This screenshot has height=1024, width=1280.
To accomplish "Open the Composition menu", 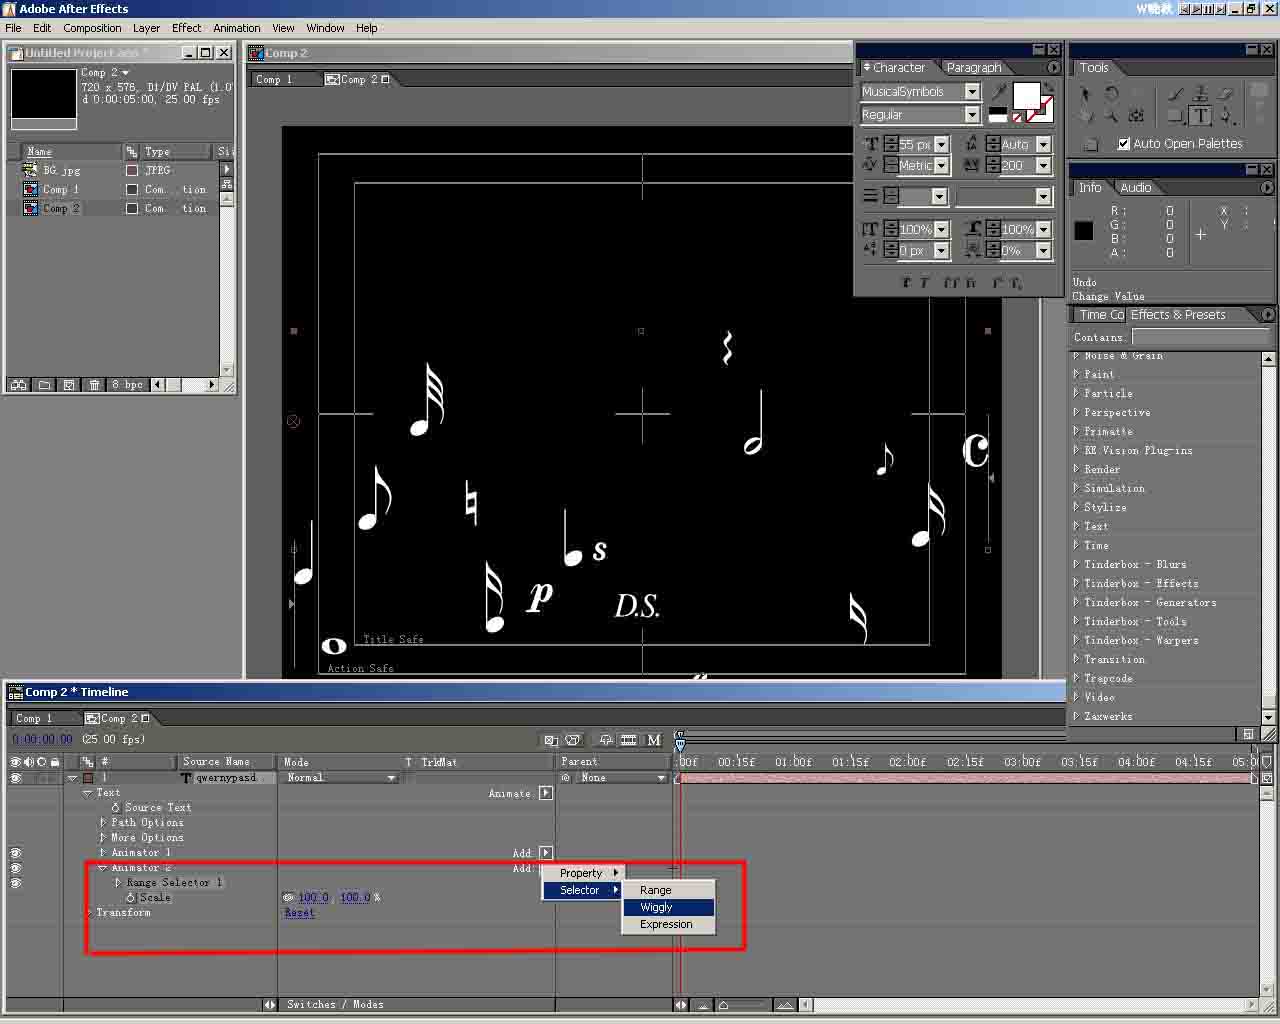I will coord(92,28).
